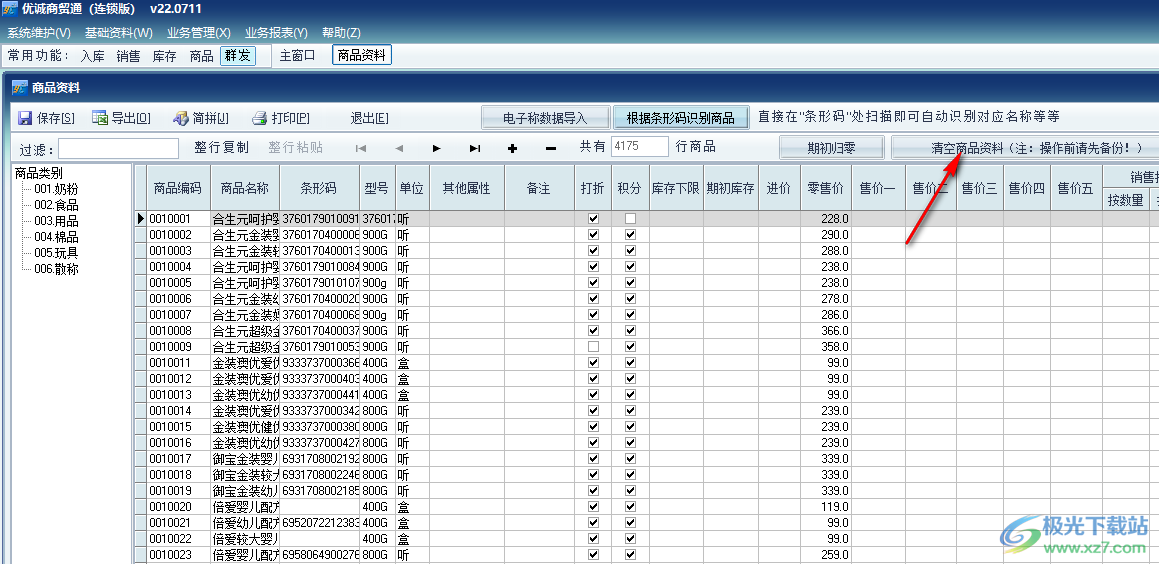Click the 商品 quick function
This screenshot has height=564, width=1159.
point(201,55)
